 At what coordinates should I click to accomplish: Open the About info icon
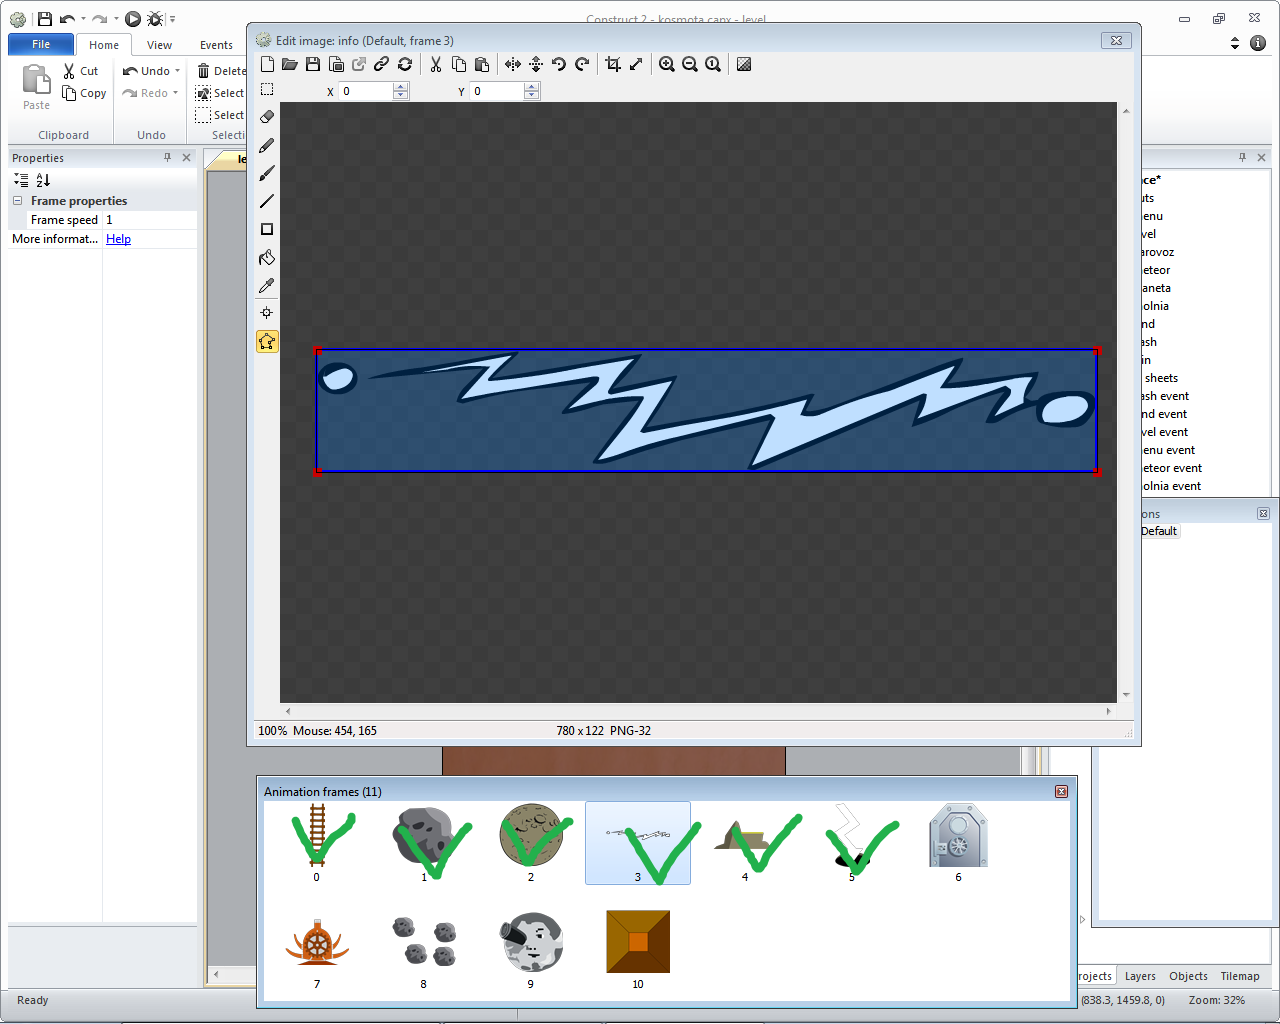pyautogui.click(x=1258, y=43)
